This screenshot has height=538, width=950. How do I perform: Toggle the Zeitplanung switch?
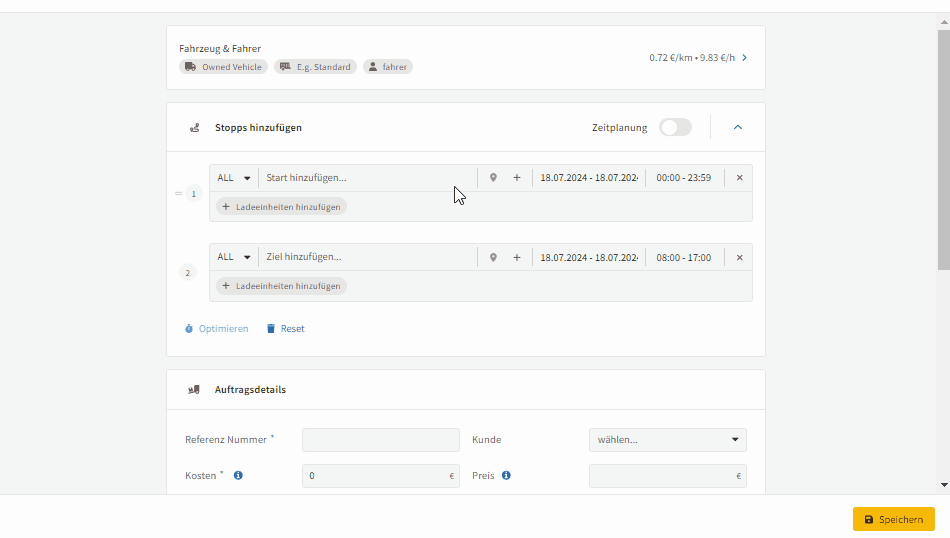[675, 127]
